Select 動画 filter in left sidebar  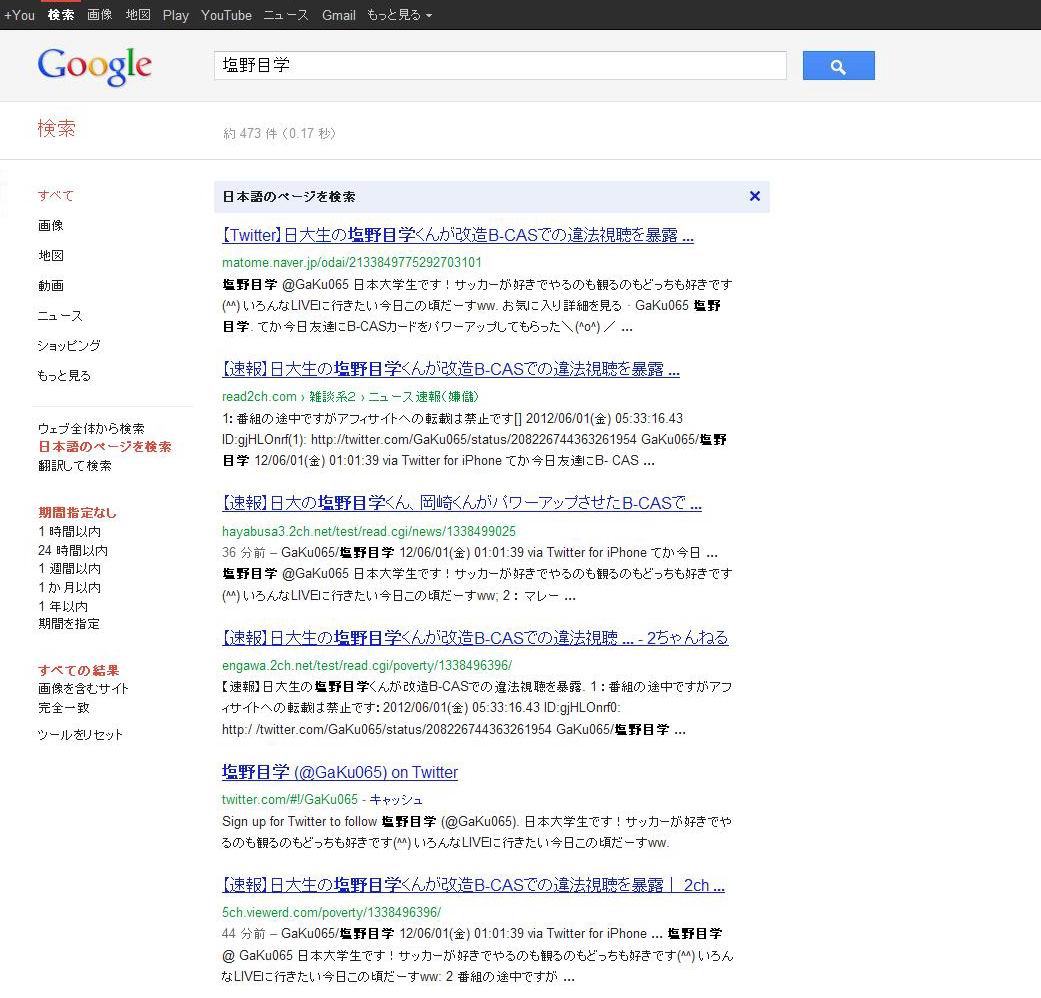coord(50,286)
